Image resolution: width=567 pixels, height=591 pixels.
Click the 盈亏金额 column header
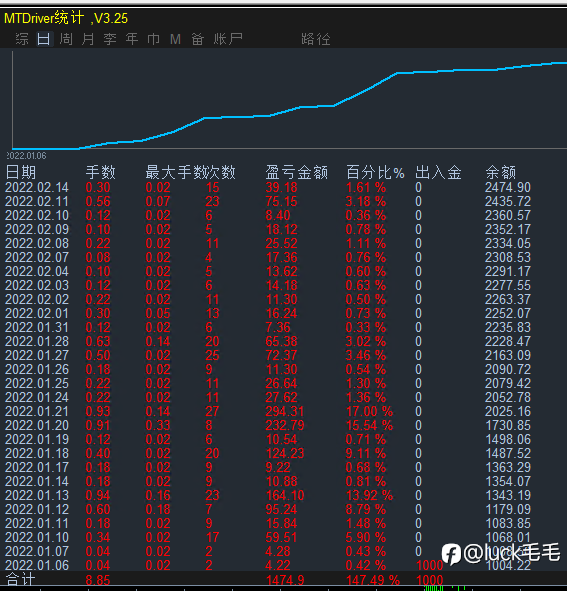[x=297, y=173]
